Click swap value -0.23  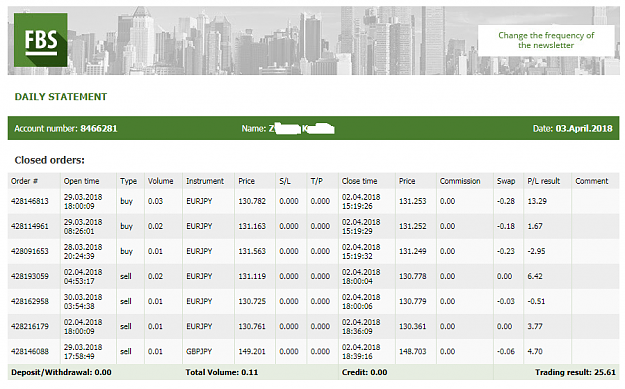click(x=506, y=251)
